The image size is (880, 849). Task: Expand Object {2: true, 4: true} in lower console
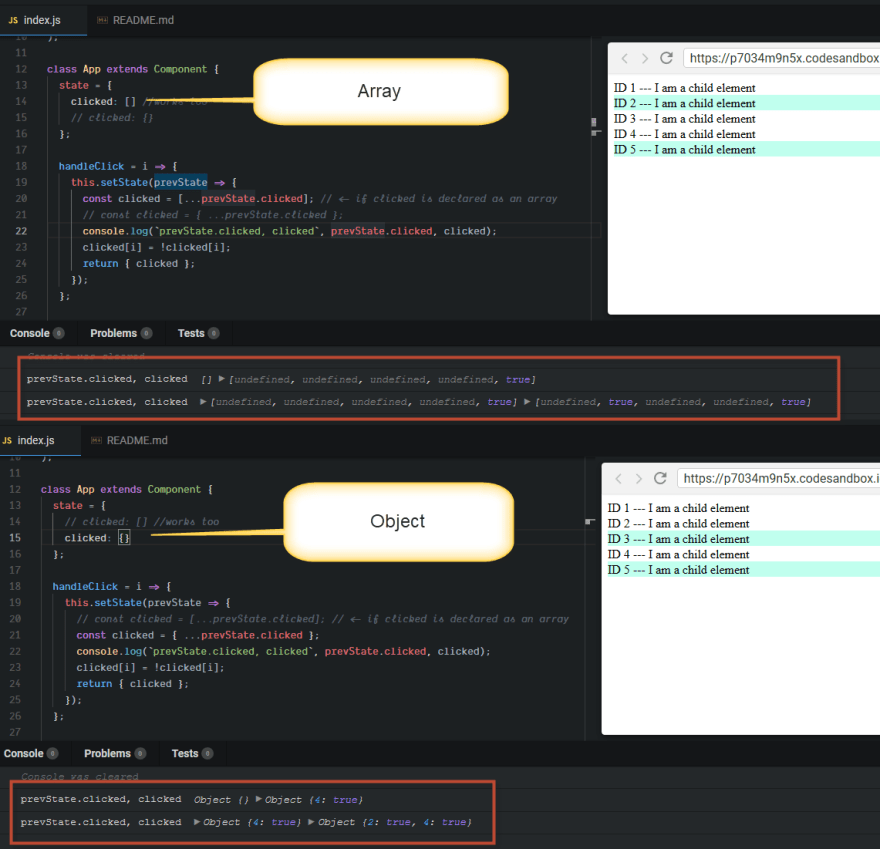pos(311,822)
